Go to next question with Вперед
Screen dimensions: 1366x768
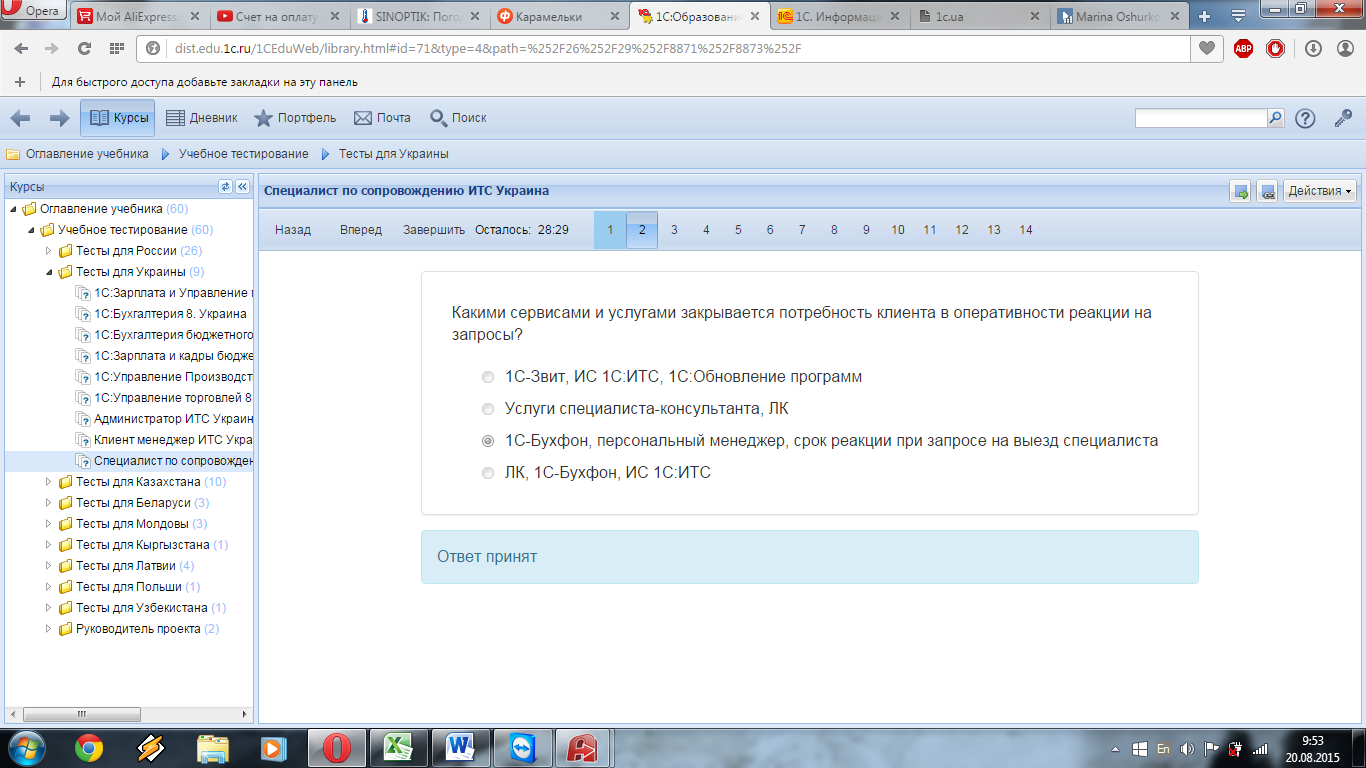pyautogui.click(x=361, y=230)
